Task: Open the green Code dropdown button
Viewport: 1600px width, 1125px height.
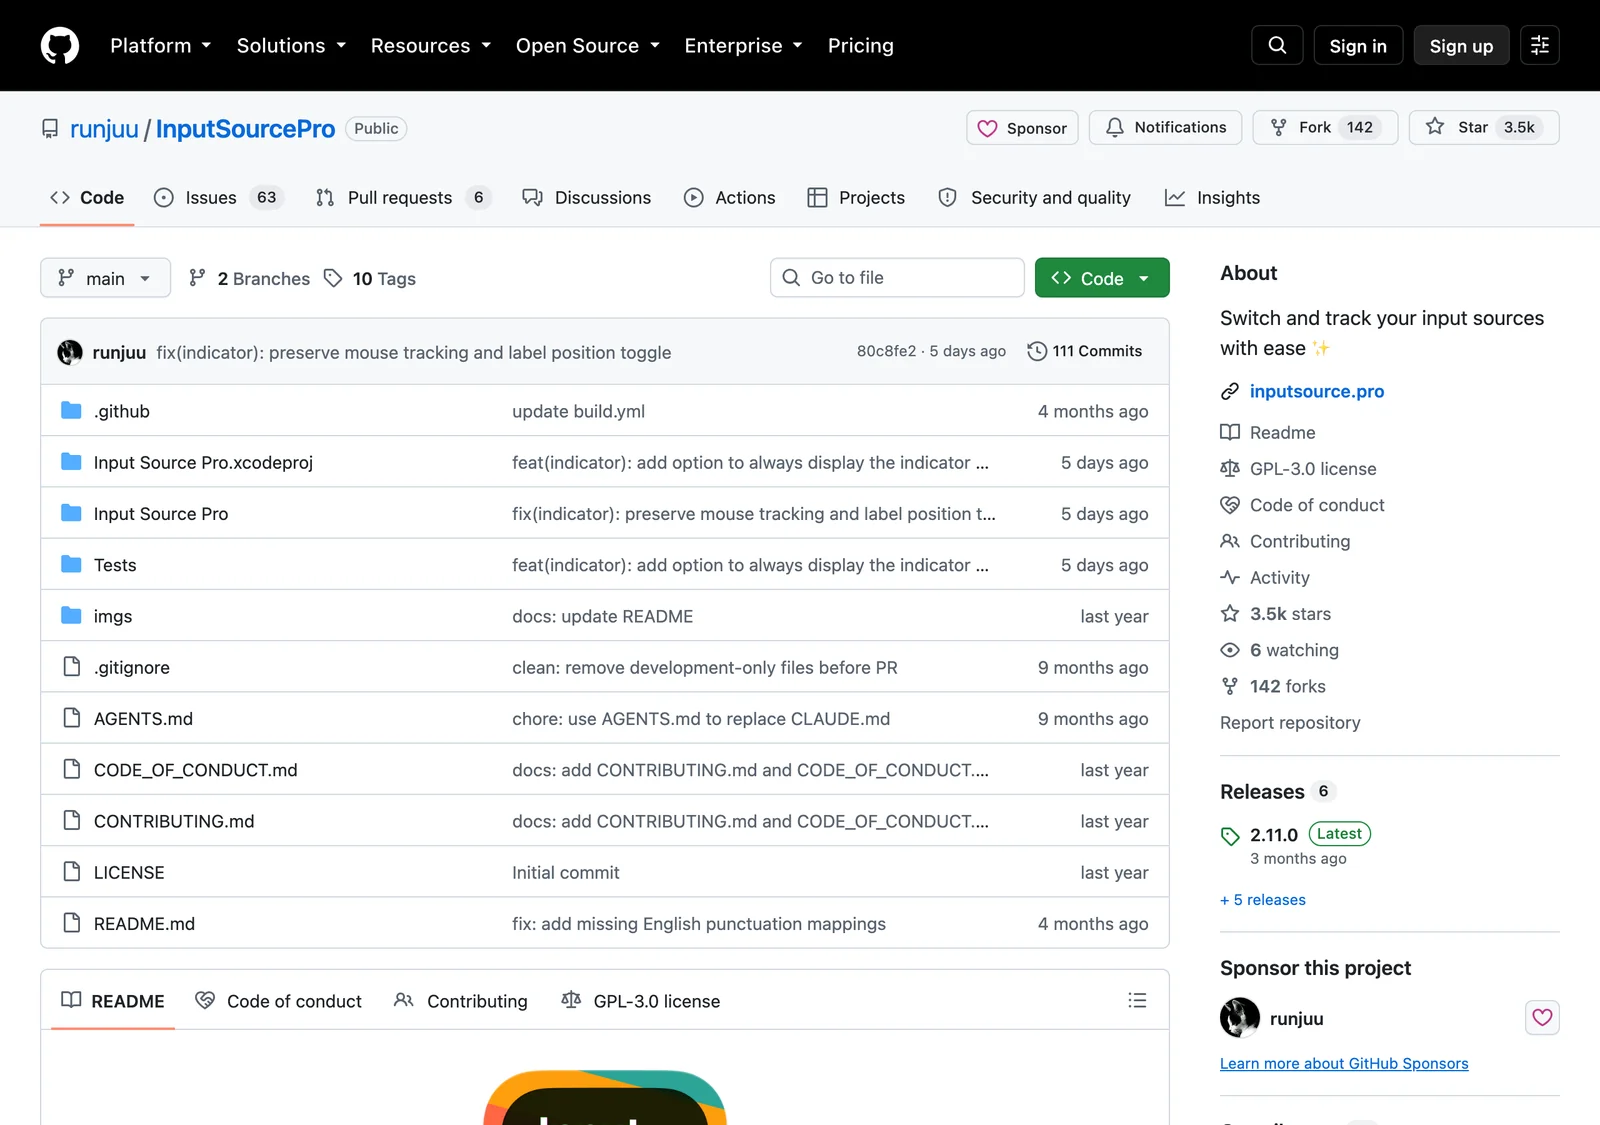Action: (1102, 278)
